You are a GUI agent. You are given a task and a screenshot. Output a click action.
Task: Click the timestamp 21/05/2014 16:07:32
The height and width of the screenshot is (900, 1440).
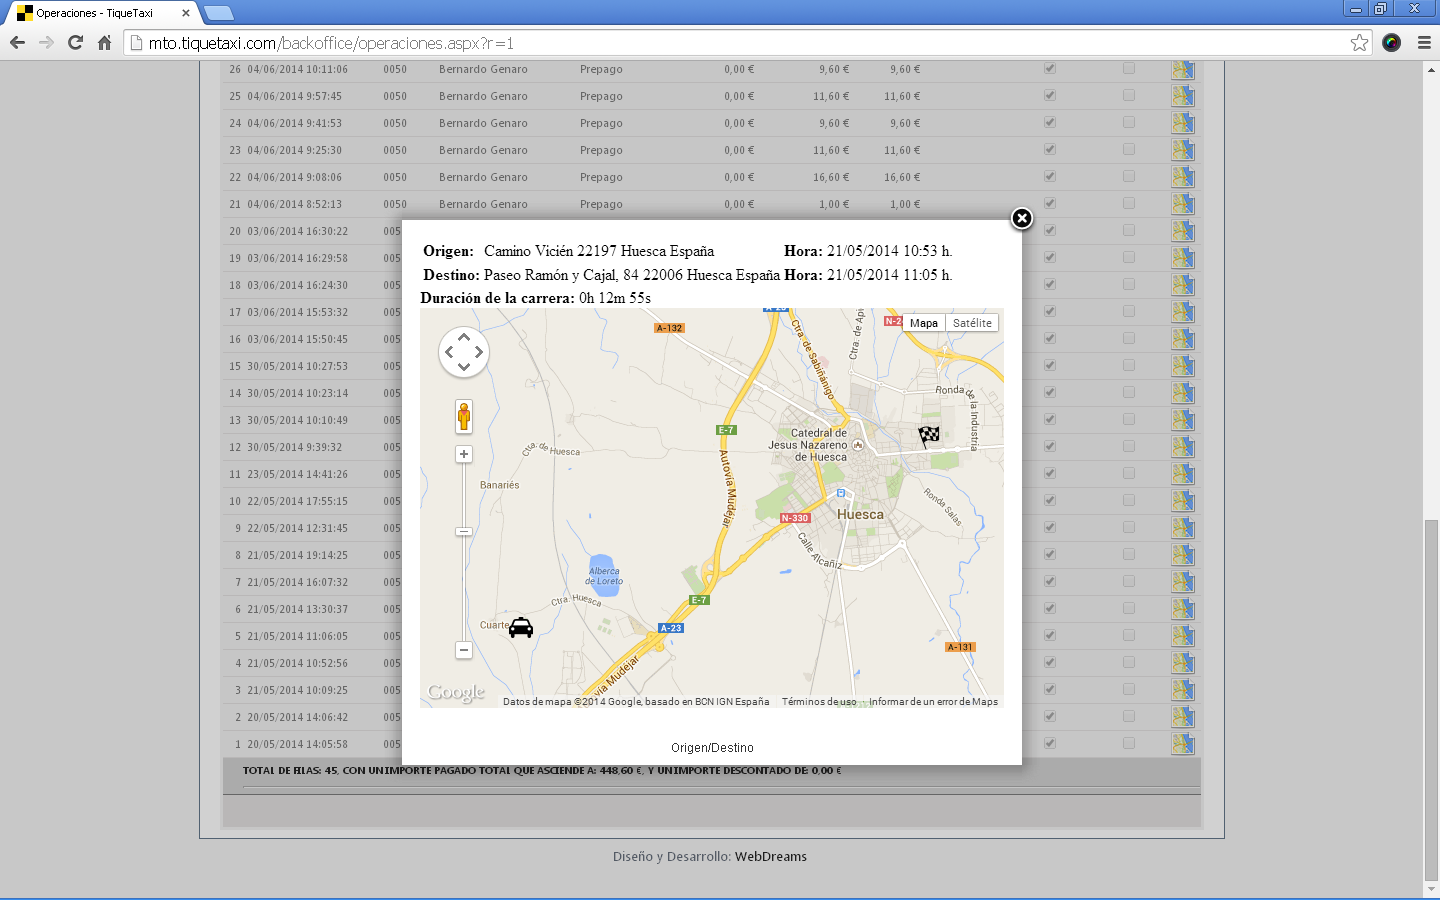pyautogui.click(x=298, y=582)
